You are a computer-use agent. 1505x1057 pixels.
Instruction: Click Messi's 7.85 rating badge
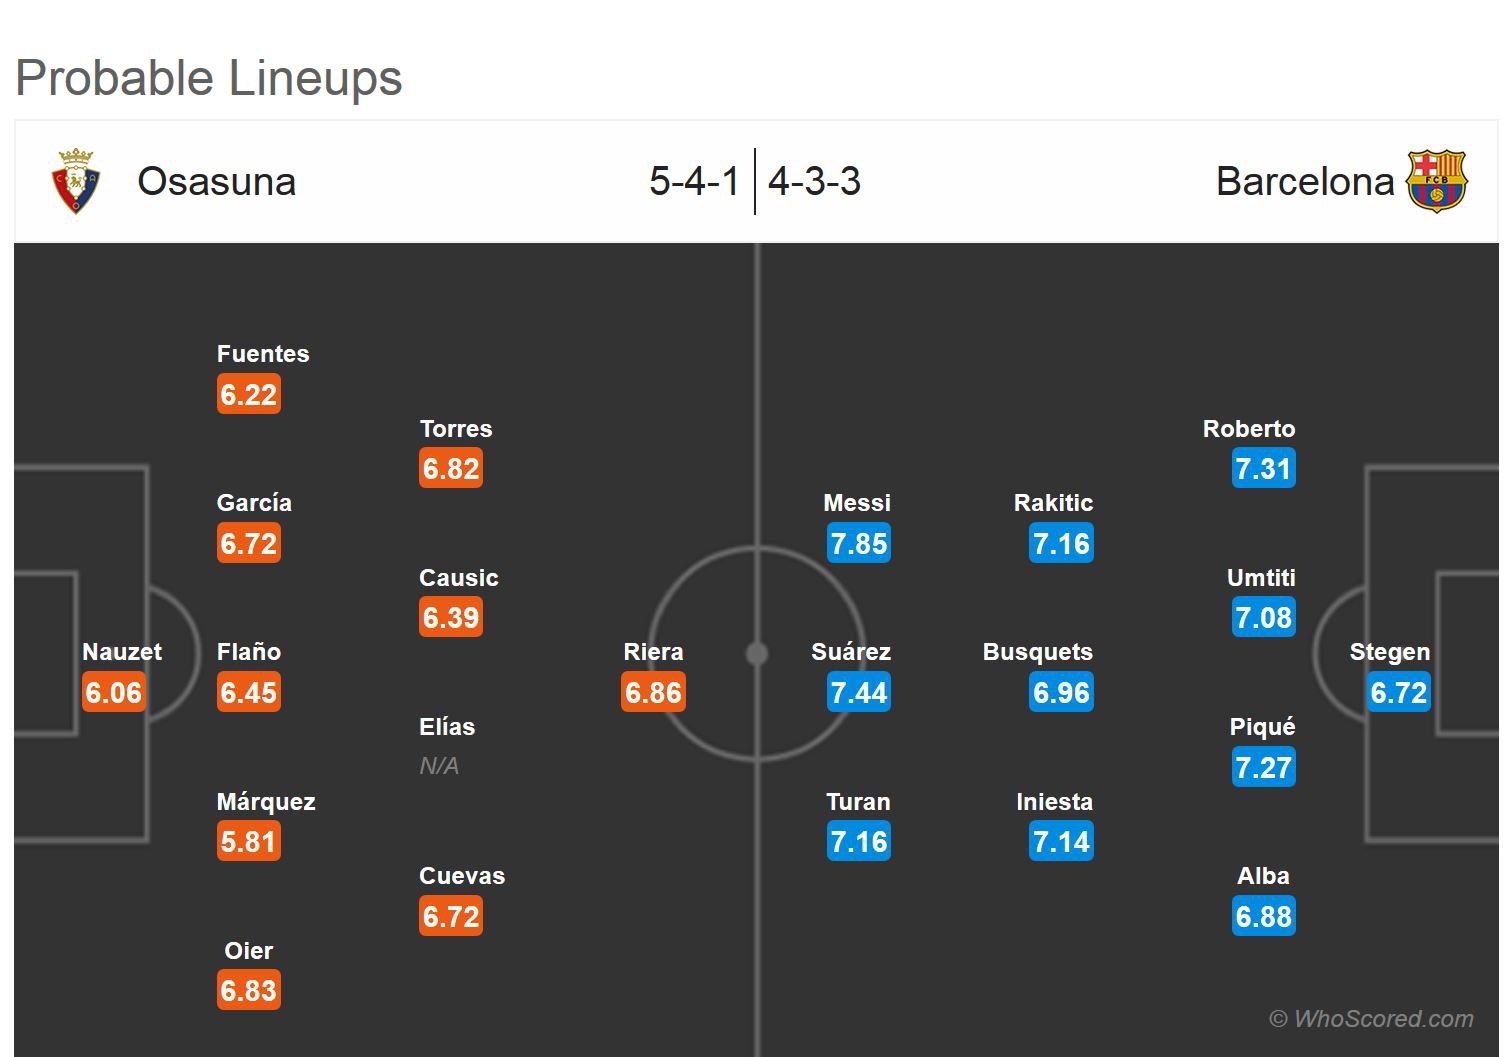click(x=859, y=544)
